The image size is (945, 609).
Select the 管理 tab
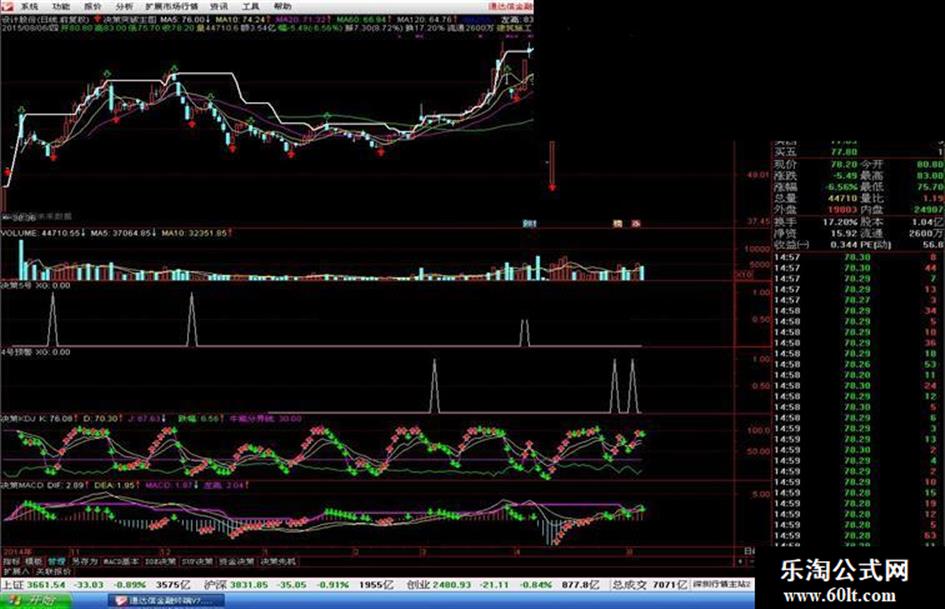(x=57, y=561)
